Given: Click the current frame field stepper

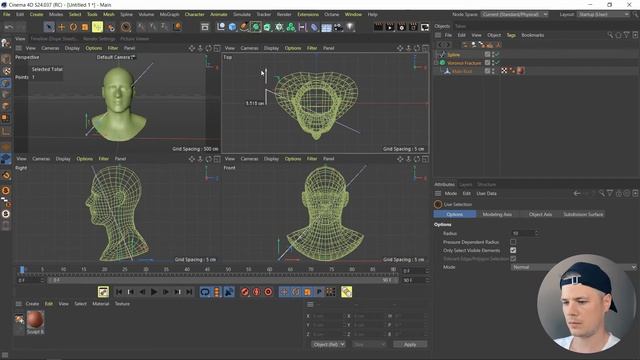Looking at the screenshot, I should 427,271.
